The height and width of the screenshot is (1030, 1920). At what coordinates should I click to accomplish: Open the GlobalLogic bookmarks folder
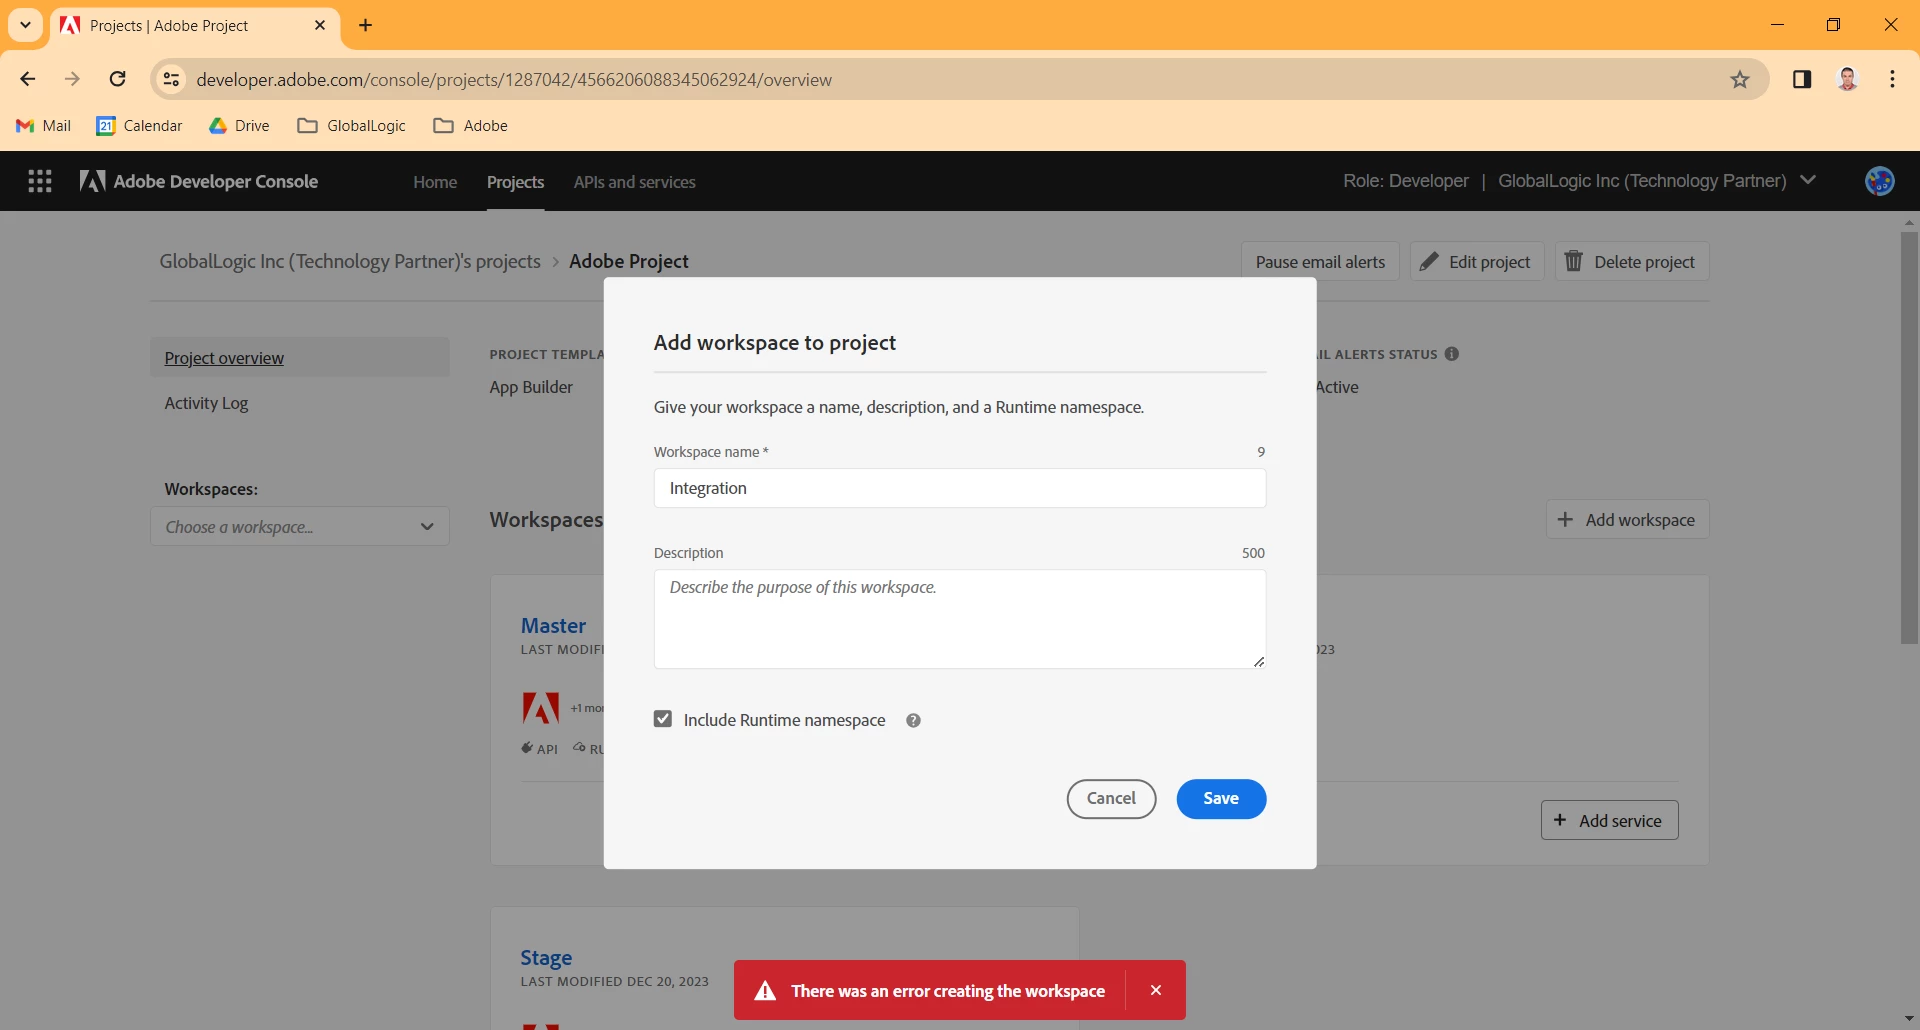click(352, 125)
